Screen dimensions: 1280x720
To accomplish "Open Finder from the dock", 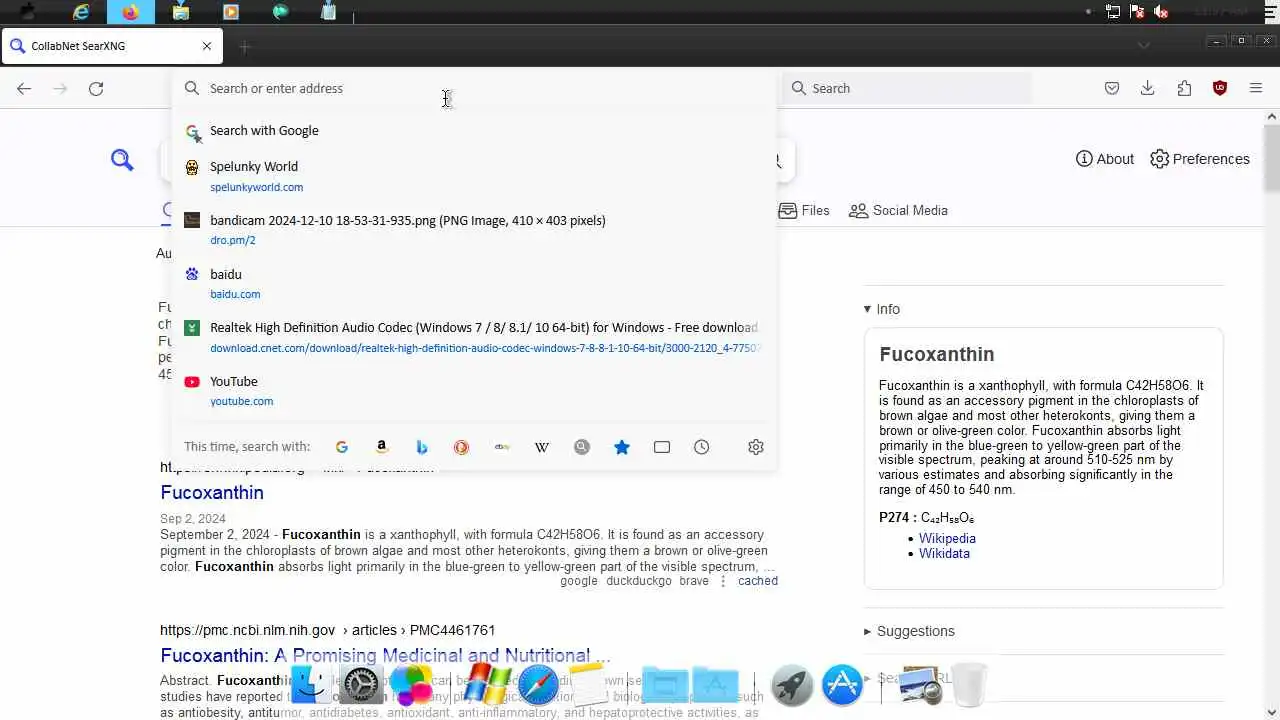I will tap(311, 685).
